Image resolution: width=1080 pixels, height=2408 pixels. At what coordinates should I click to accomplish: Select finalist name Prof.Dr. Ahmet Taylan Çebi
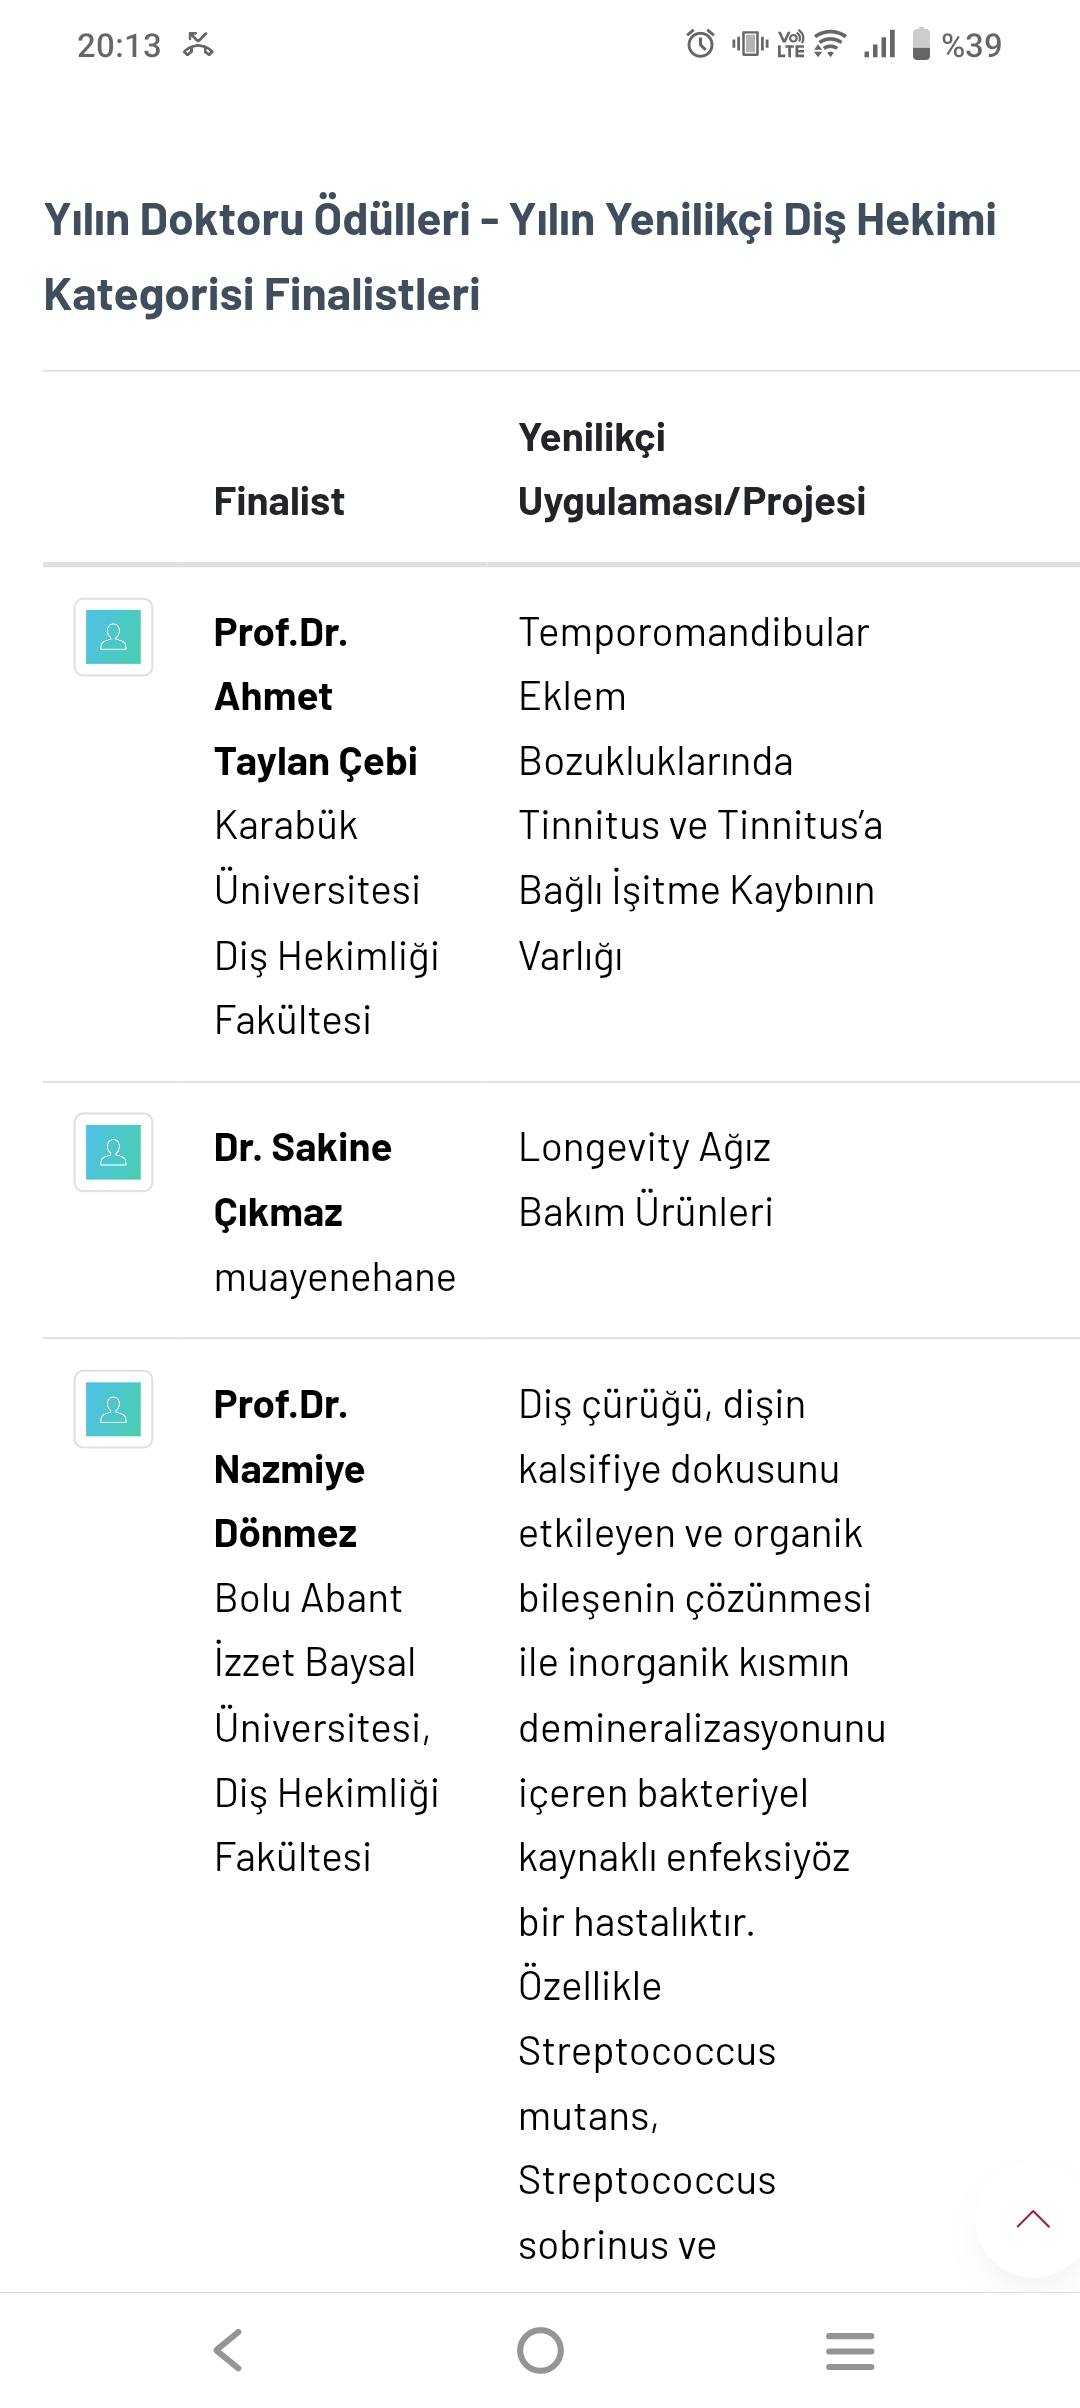pyautogui.click(x=315, y=697)
